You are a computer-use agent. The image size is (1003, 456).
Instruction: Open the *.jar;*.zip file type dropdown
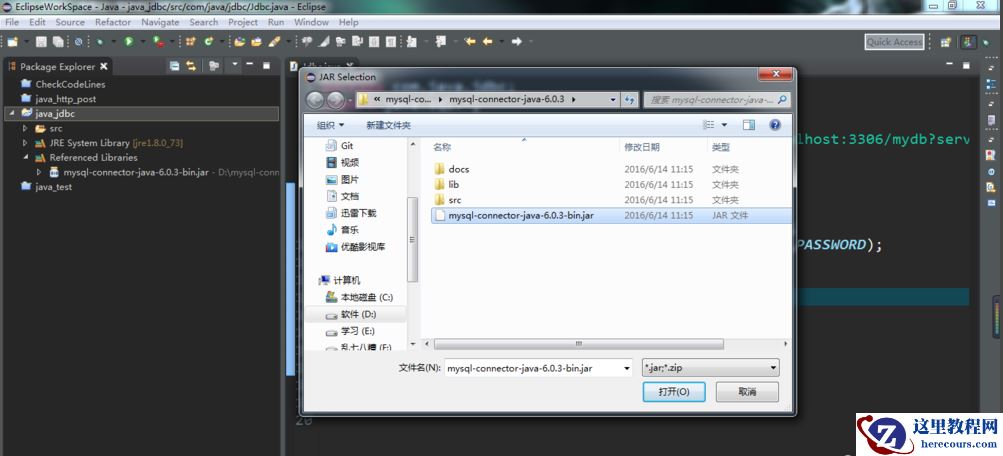click(x=710, y=368)
